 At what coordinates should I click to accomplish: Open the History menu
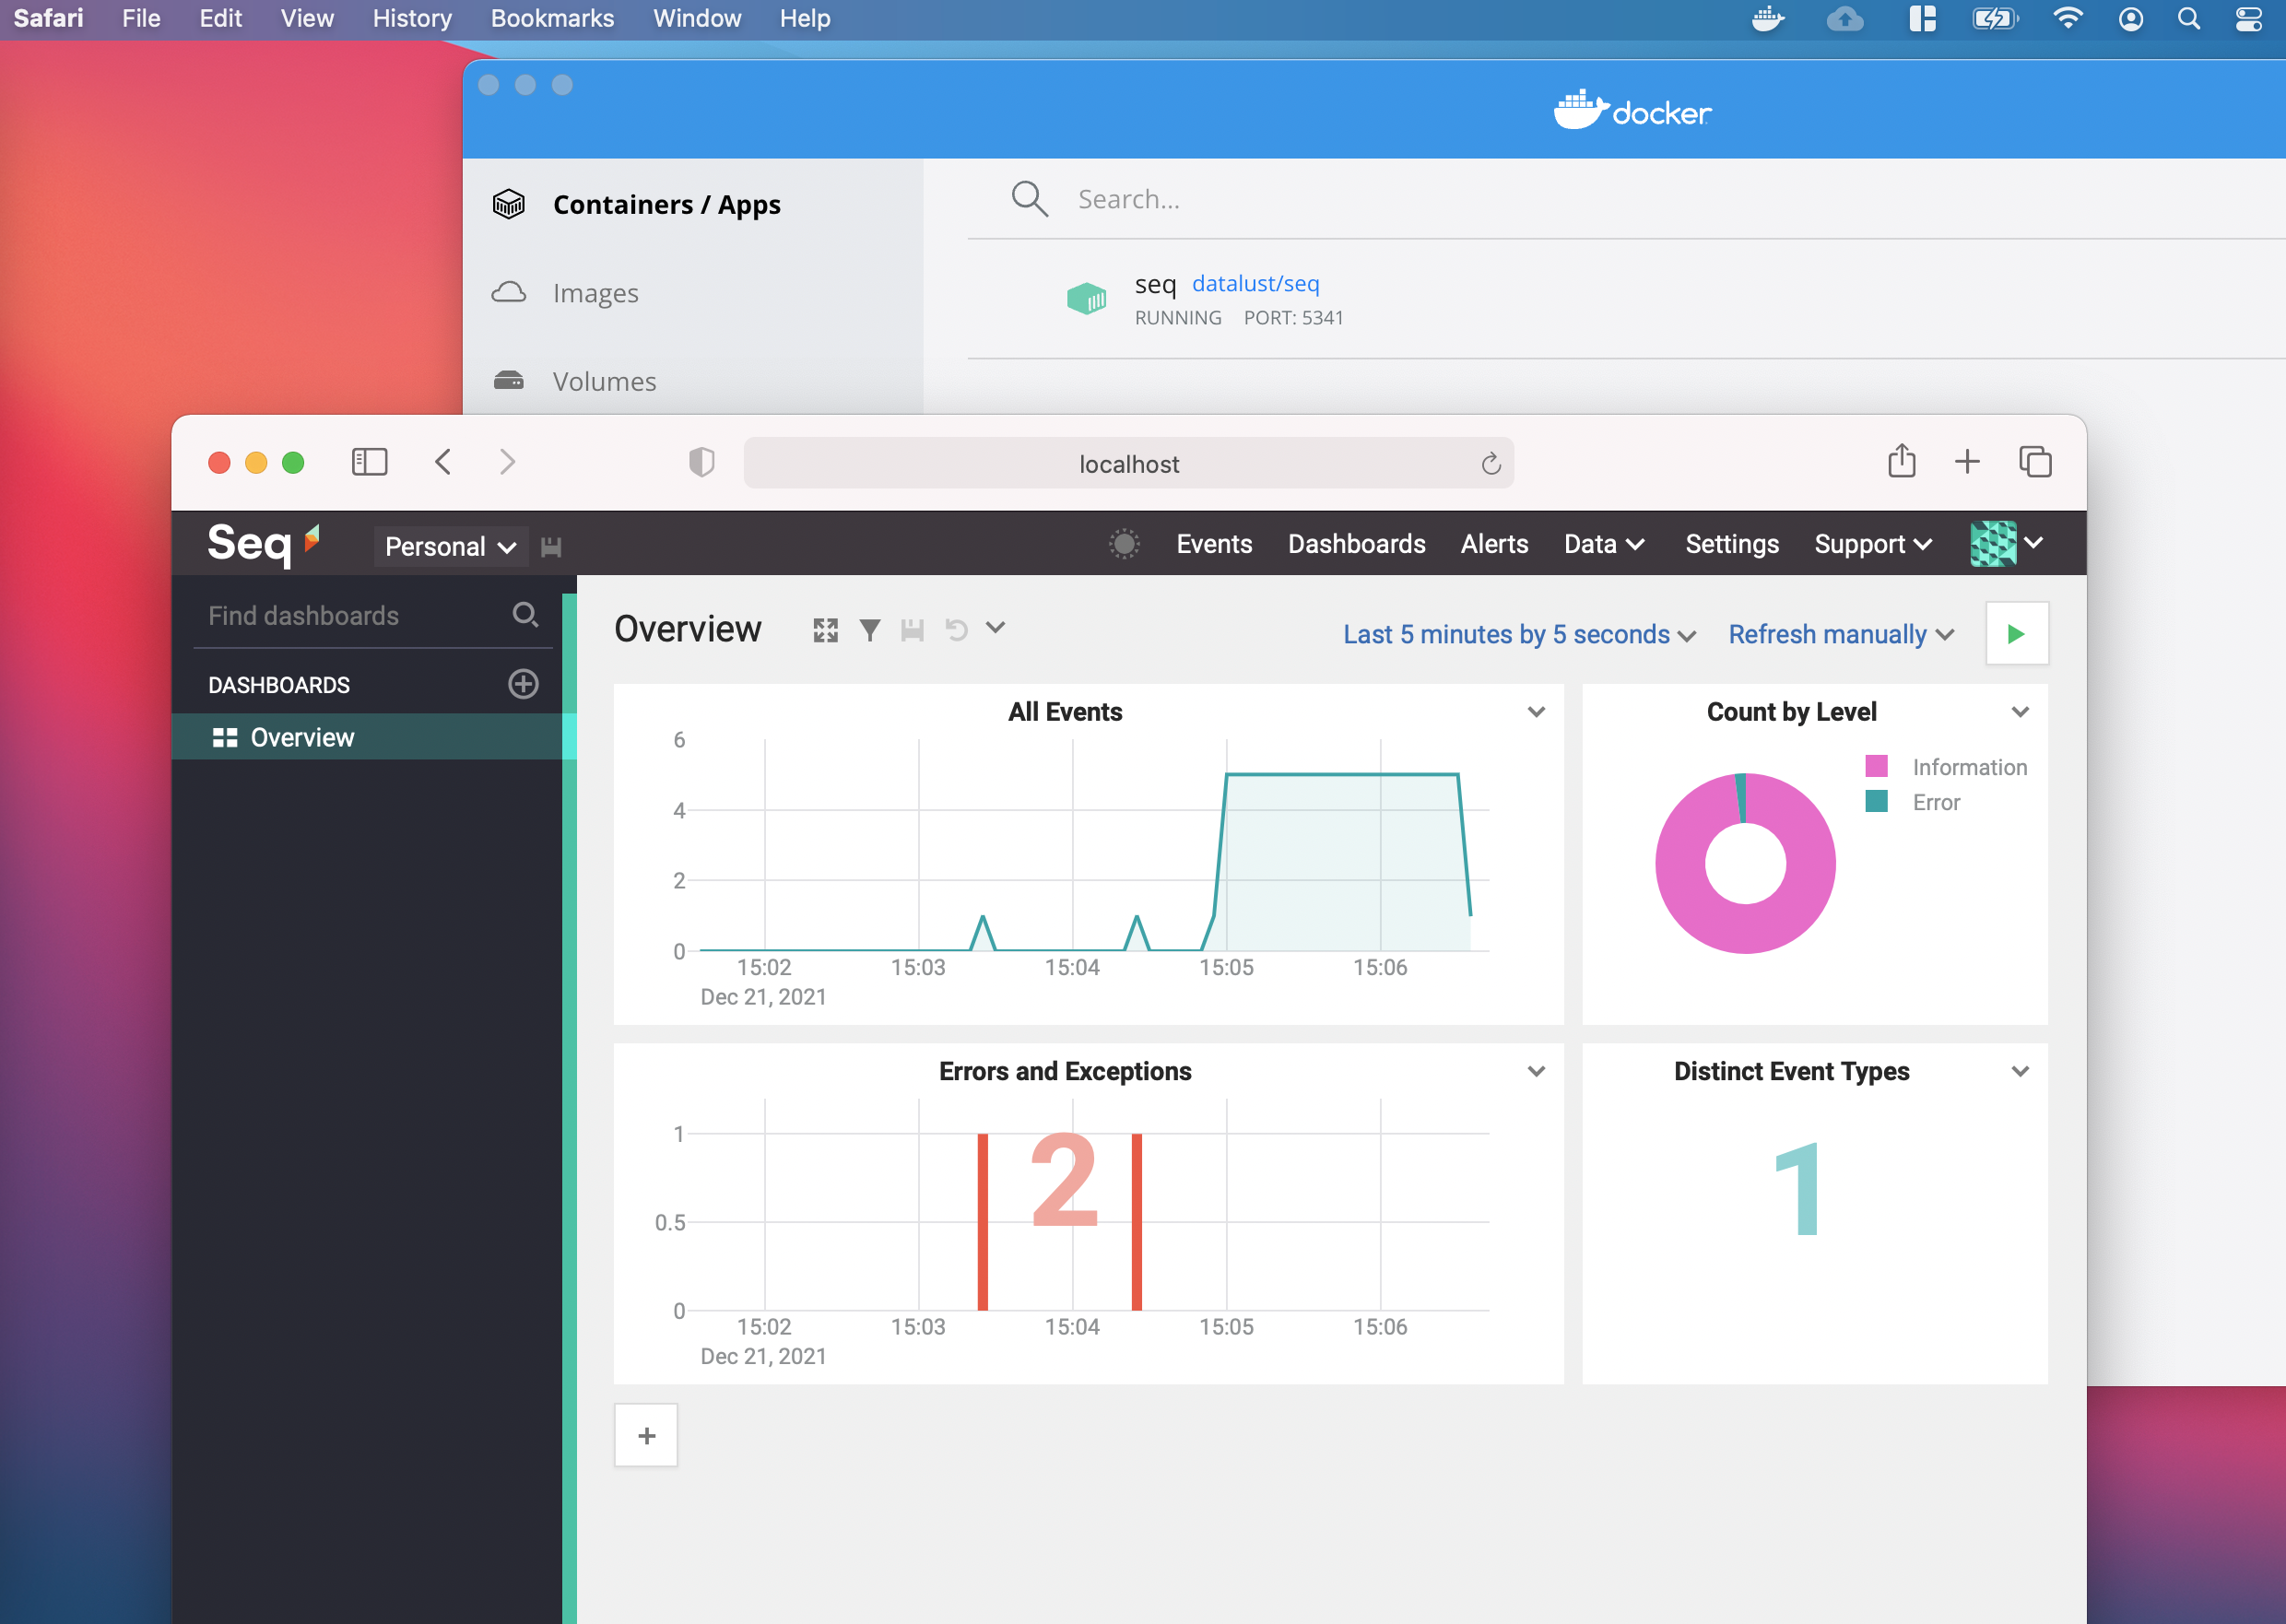coord(412,19)
